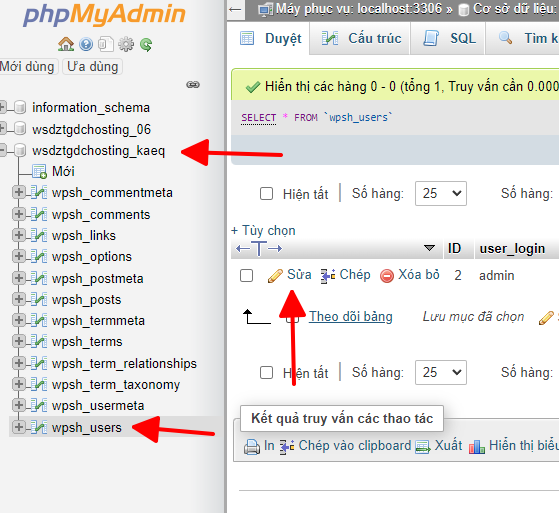This screenshot has height=513, width=559.
Task: Click the link chain icon in sidebar
Action: point(193,84)
